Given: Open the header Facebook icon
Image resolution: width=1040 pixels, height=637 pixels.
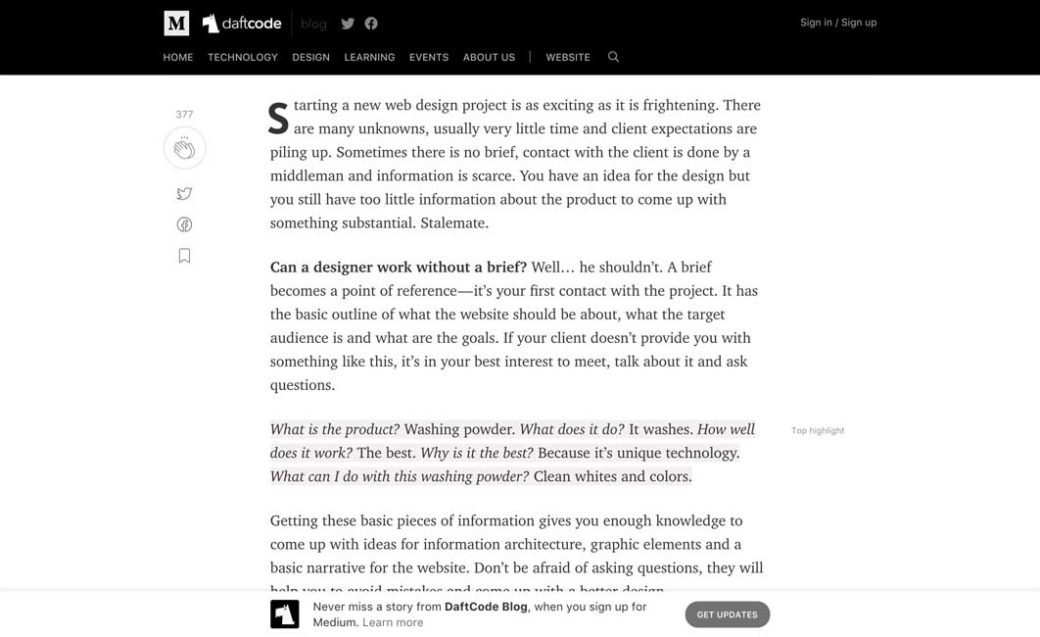Looking at the screenshot, I should 371,23.
